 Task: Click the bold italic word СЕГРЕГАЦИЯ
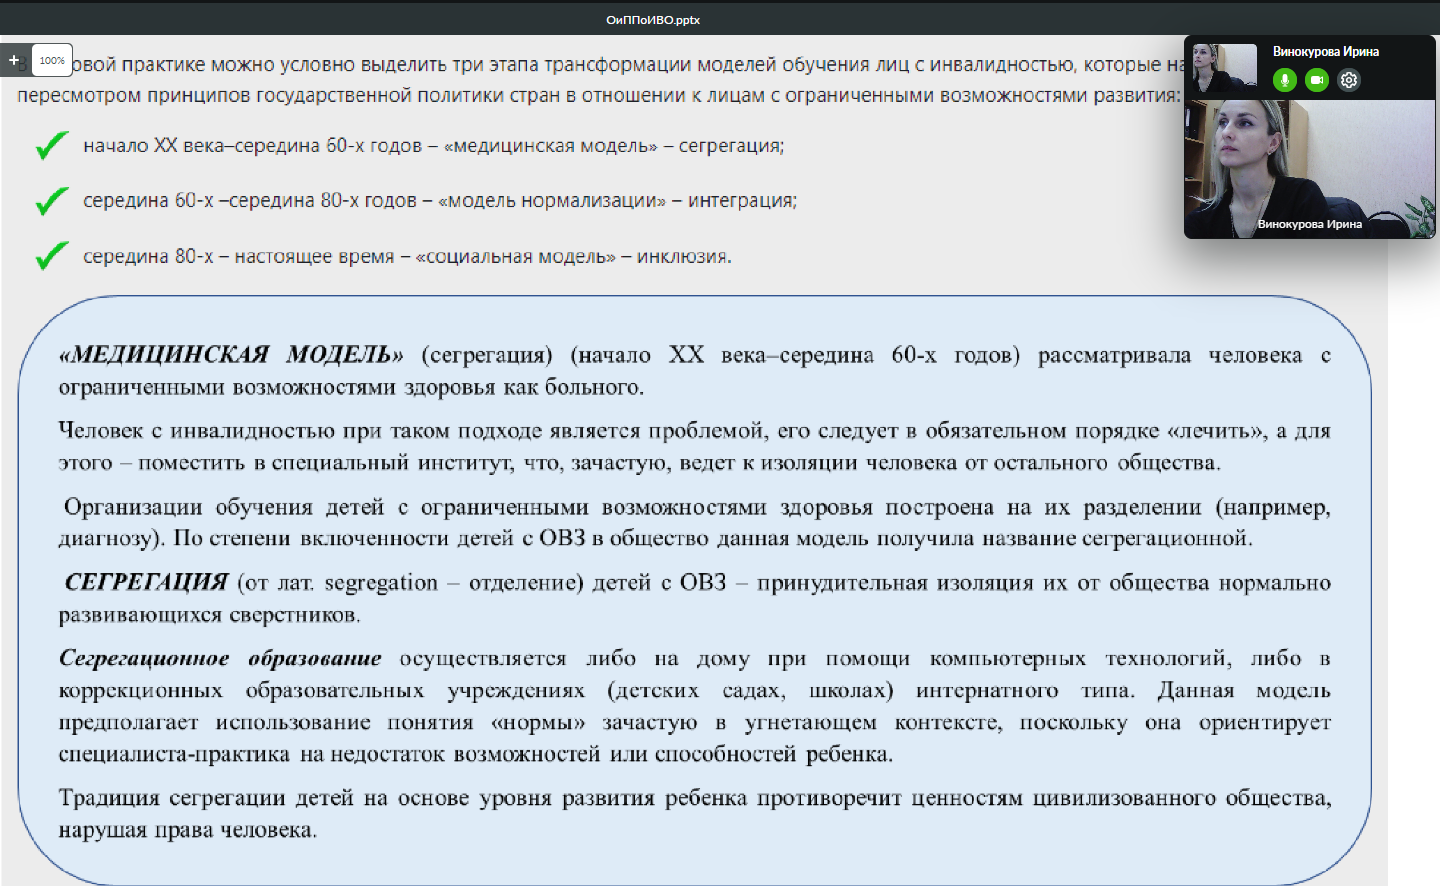146,582
